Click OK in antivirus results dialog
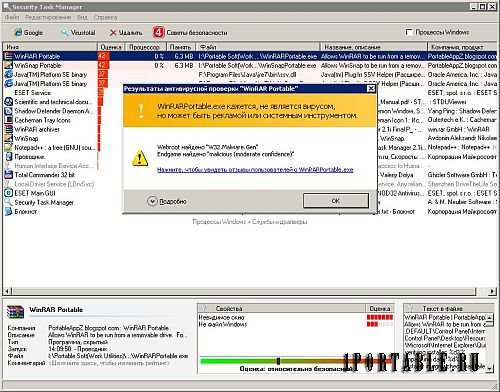Screen dimensions: 500x392 (336, 201)
